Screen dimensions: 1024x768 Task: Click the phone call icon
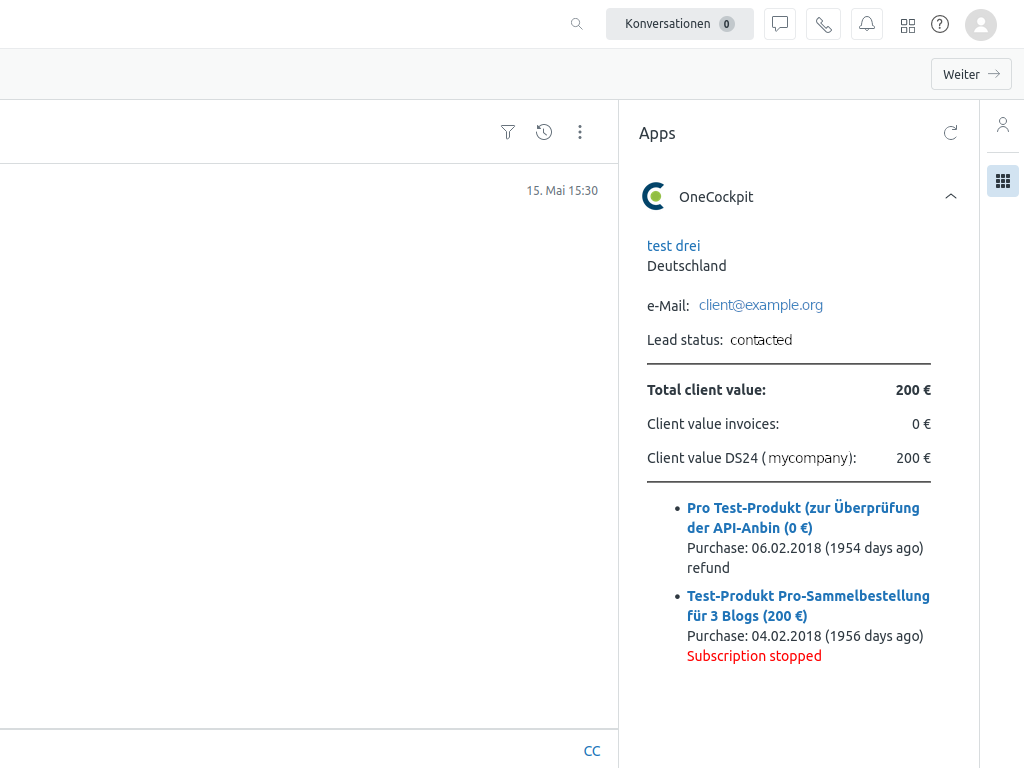823,24
